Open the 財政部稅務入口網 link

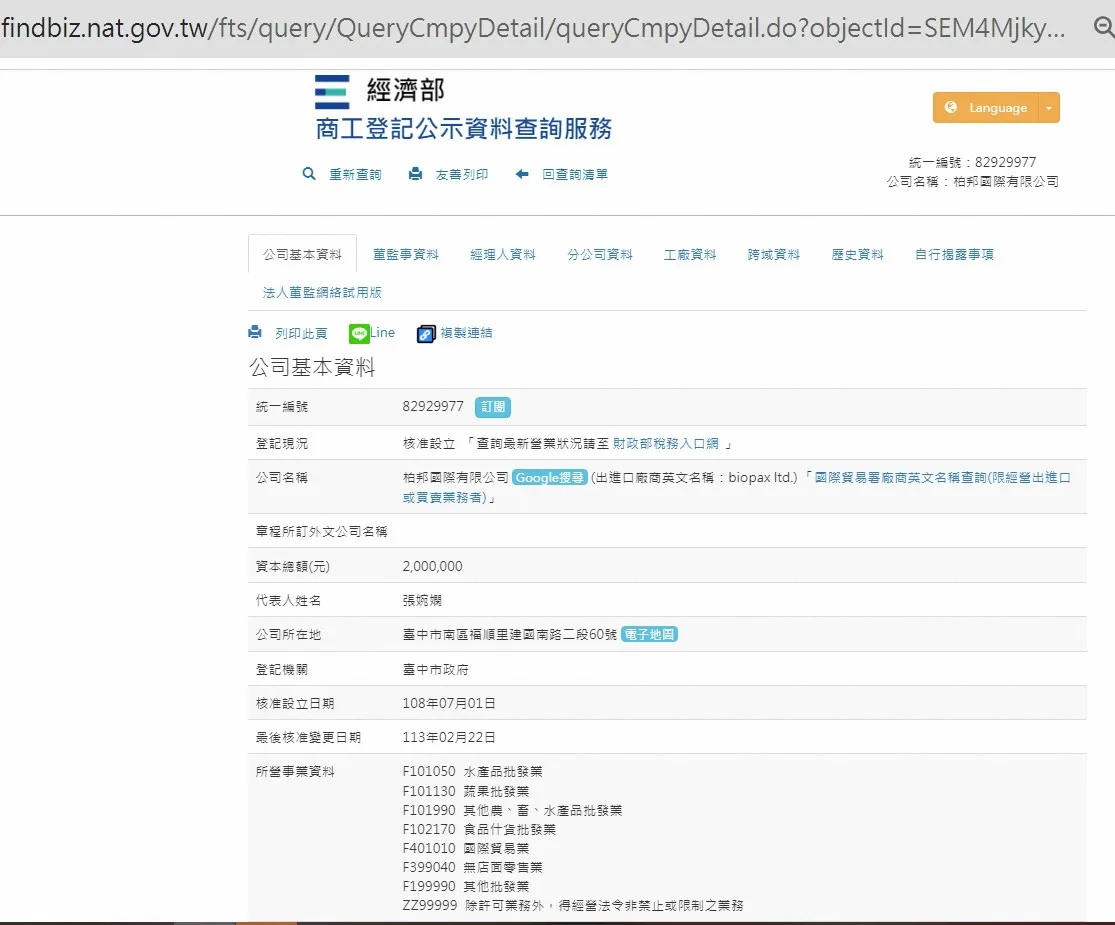667,443
